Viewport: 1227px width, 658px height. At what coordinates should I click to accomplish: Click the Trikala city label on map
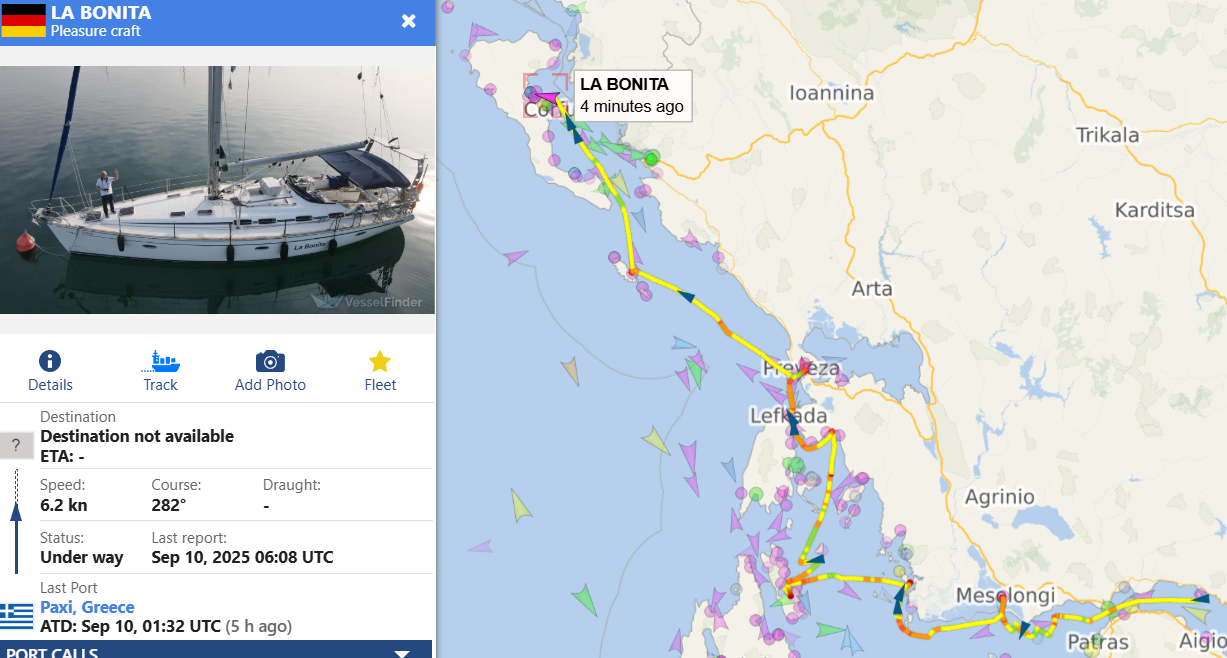[1107, 135]
